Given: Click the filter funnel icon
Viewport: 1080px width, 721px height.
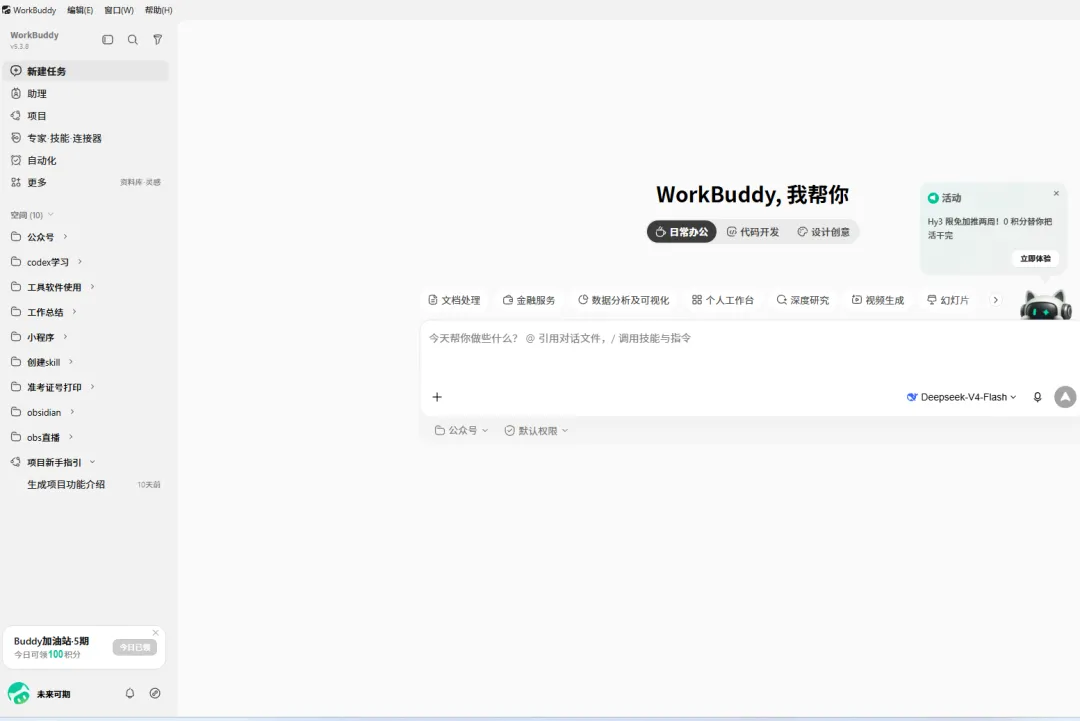Looking at the screenshot, I should [x=158, y=40].
